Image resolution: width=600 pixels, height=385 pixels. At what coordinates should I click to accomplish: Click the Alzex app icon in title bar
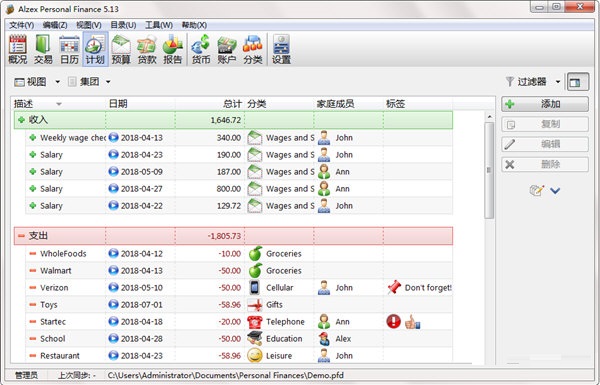[10, 9]
